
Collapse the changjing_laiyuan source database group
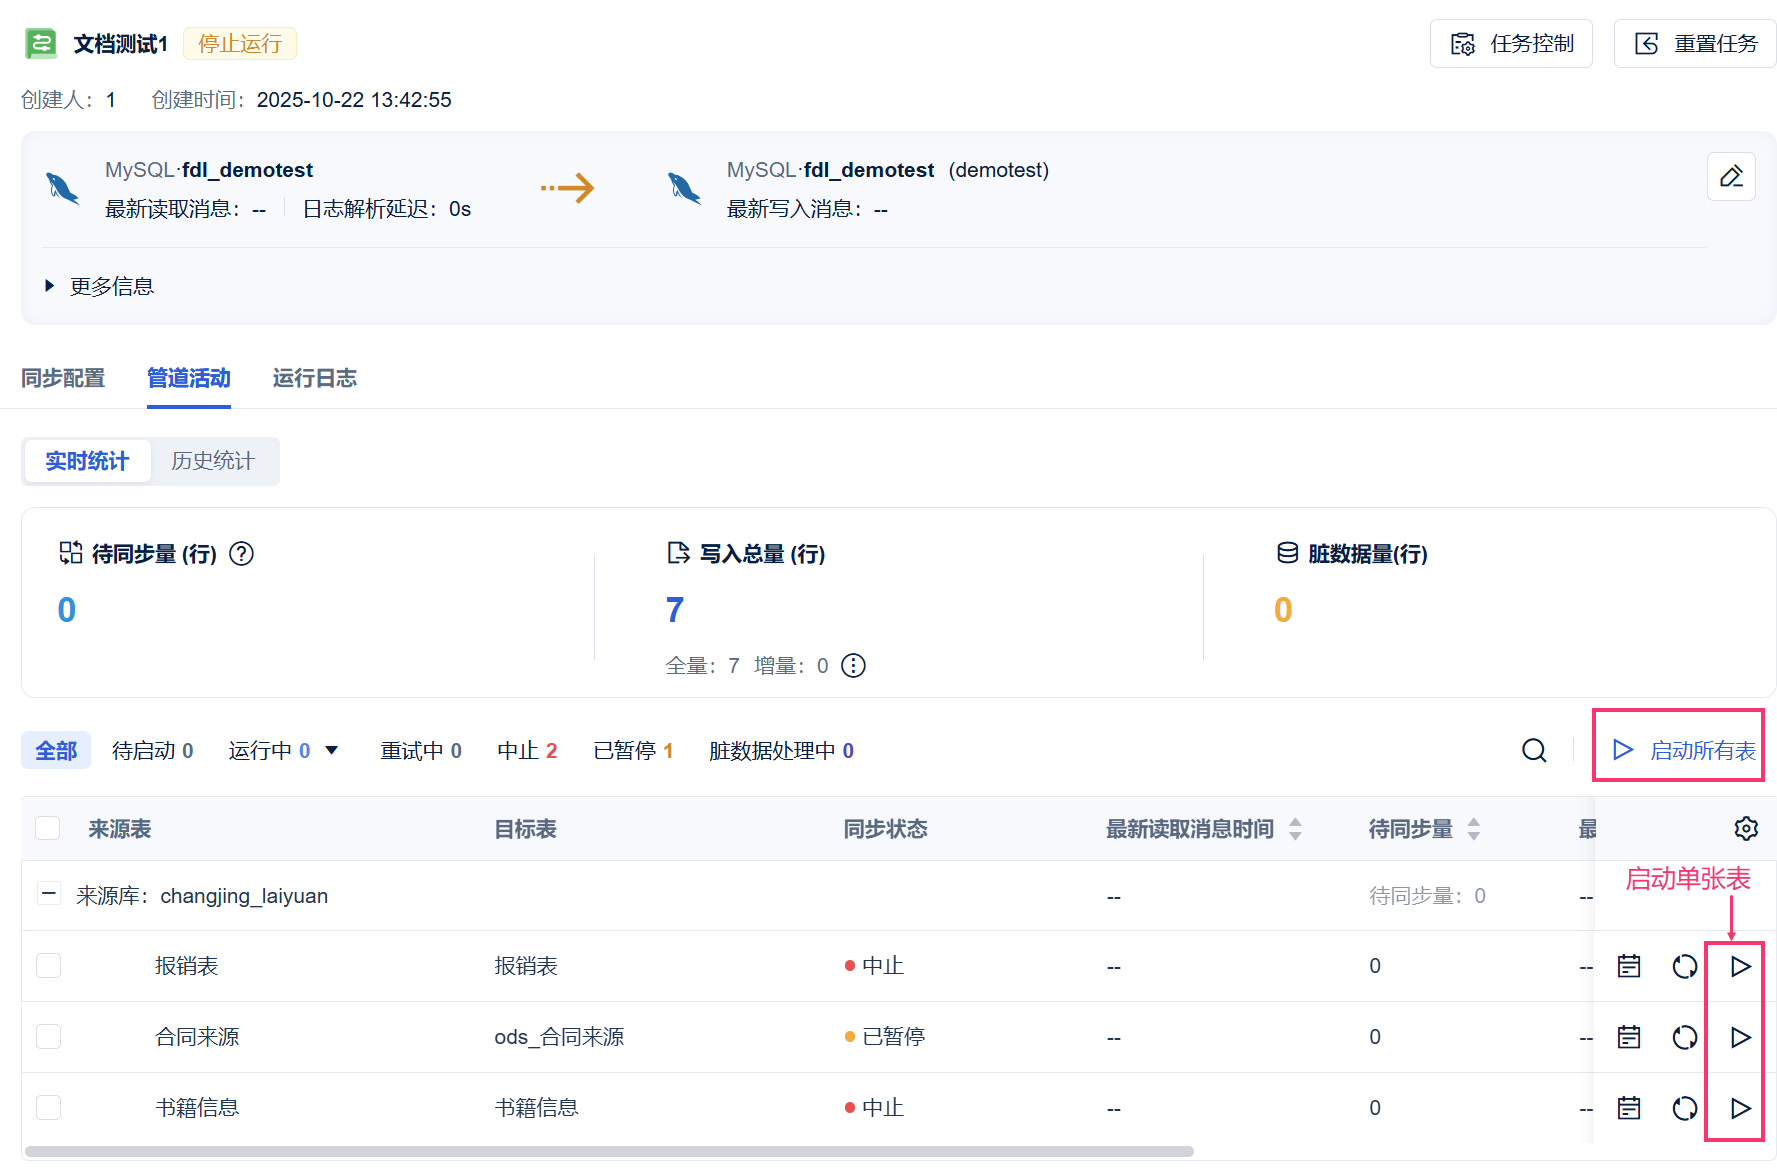click(48, 894)
